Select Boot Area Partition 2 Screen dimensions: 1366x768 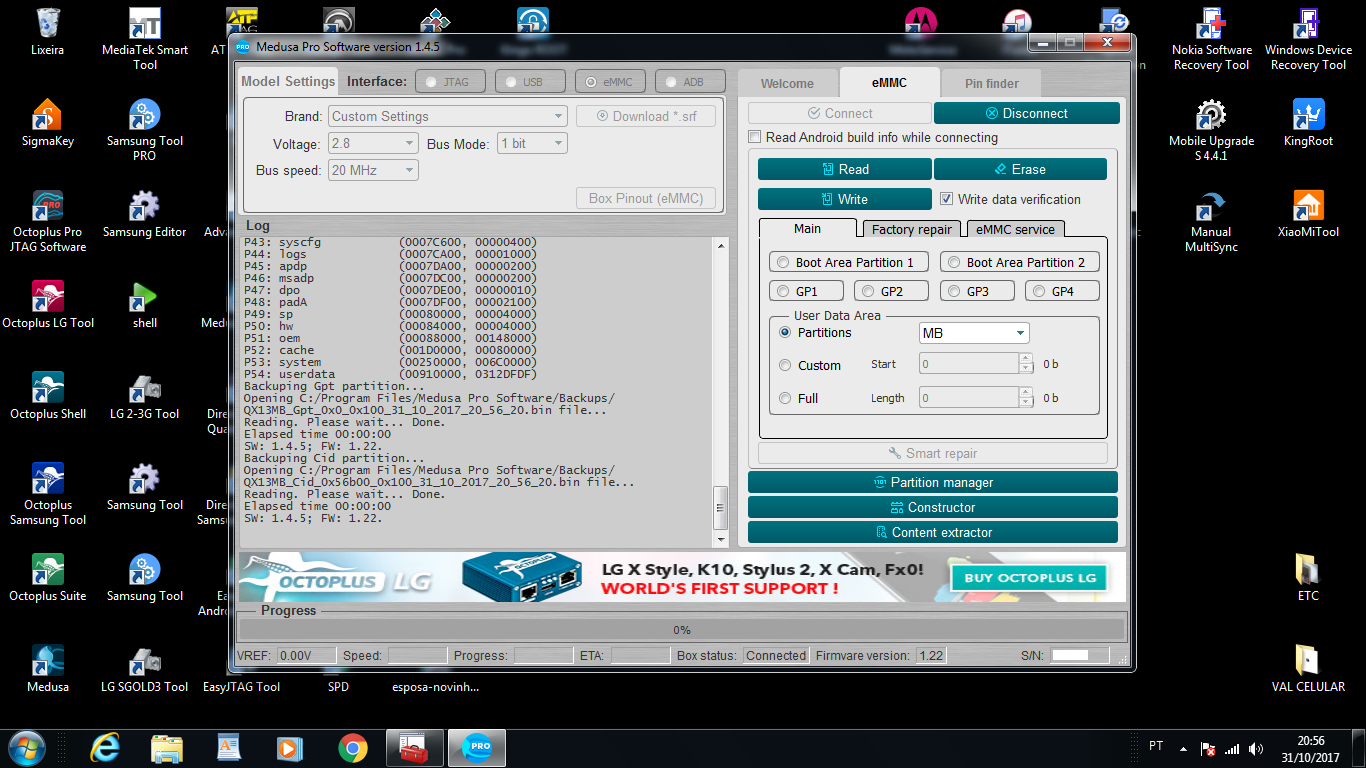pyautogui.click(x=1019, y=262)
